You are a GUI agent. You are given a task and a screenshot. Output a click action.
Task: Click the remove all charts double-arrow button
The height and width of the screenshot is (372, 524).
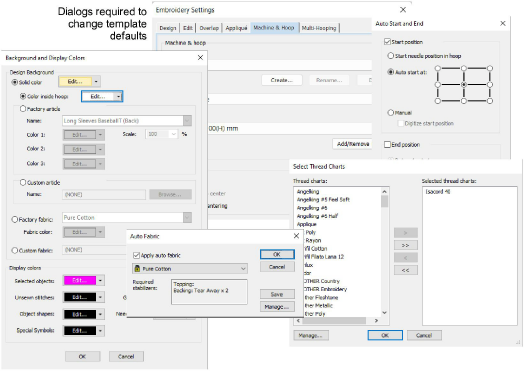click(406, 270)
